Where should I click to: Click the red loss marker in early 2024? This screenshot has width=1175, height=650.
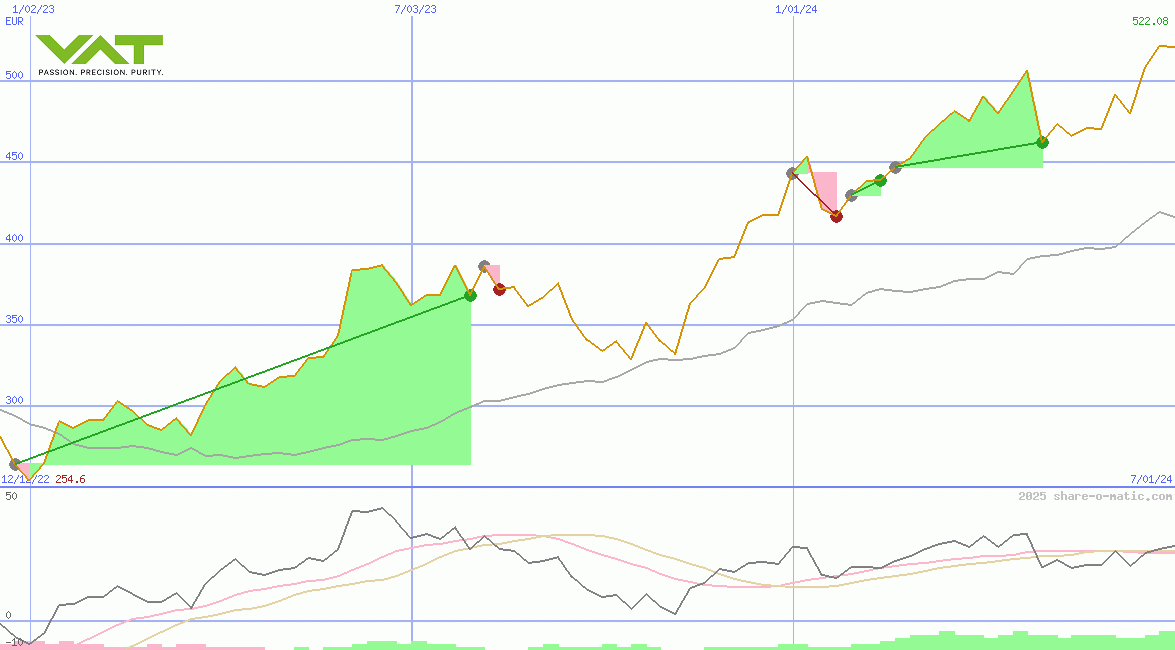point(836,216)
